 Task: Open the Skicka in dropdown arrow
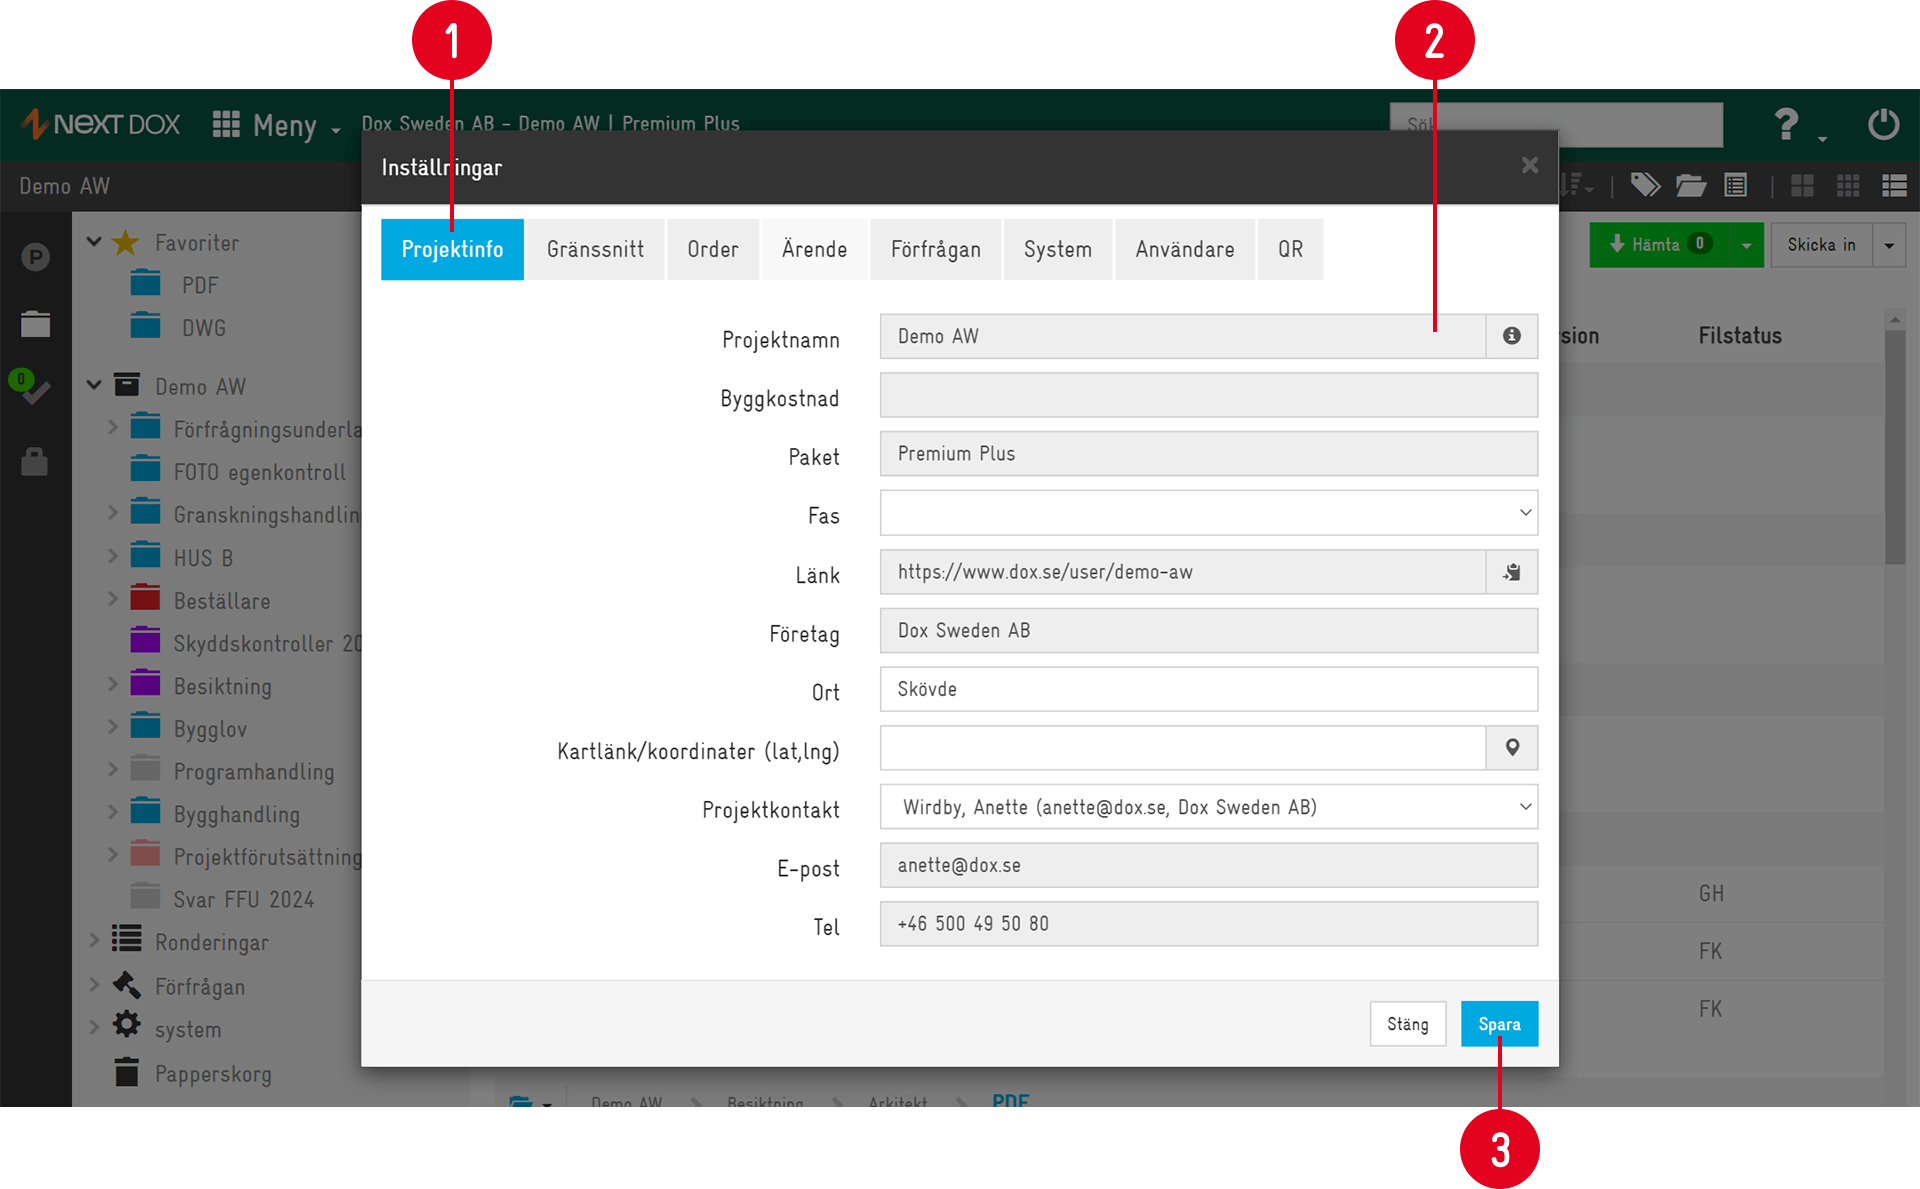(1889, 245)
